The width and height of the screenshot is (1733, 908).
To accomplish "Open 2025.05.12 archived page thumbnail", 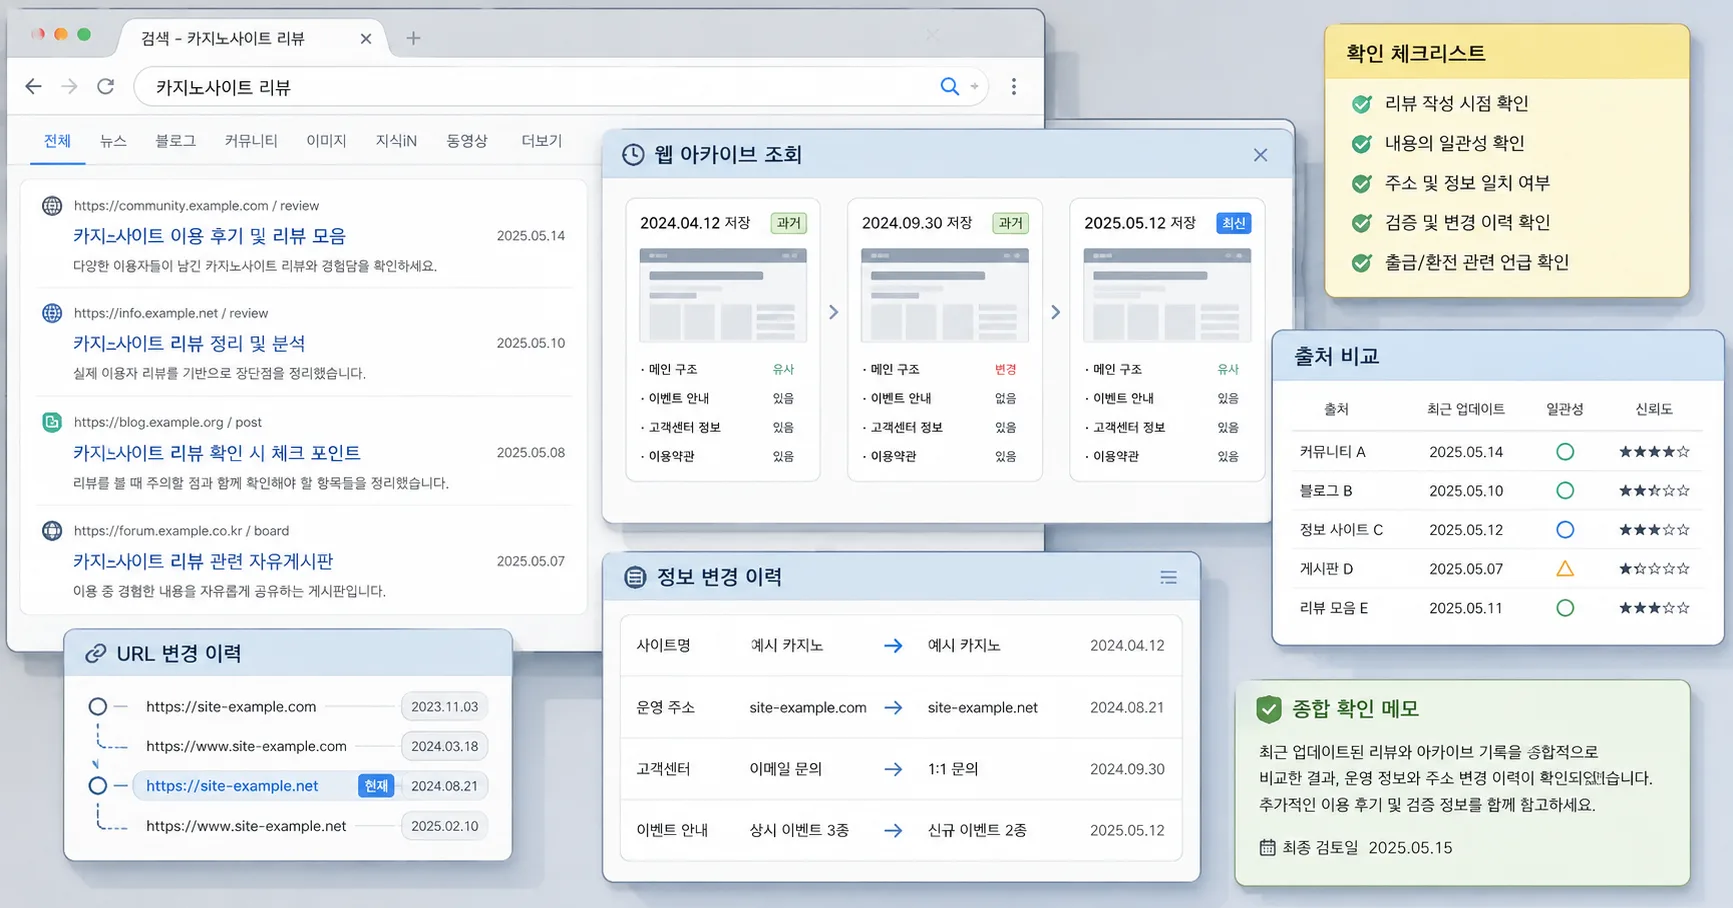I will click(x=1167, y=296).
